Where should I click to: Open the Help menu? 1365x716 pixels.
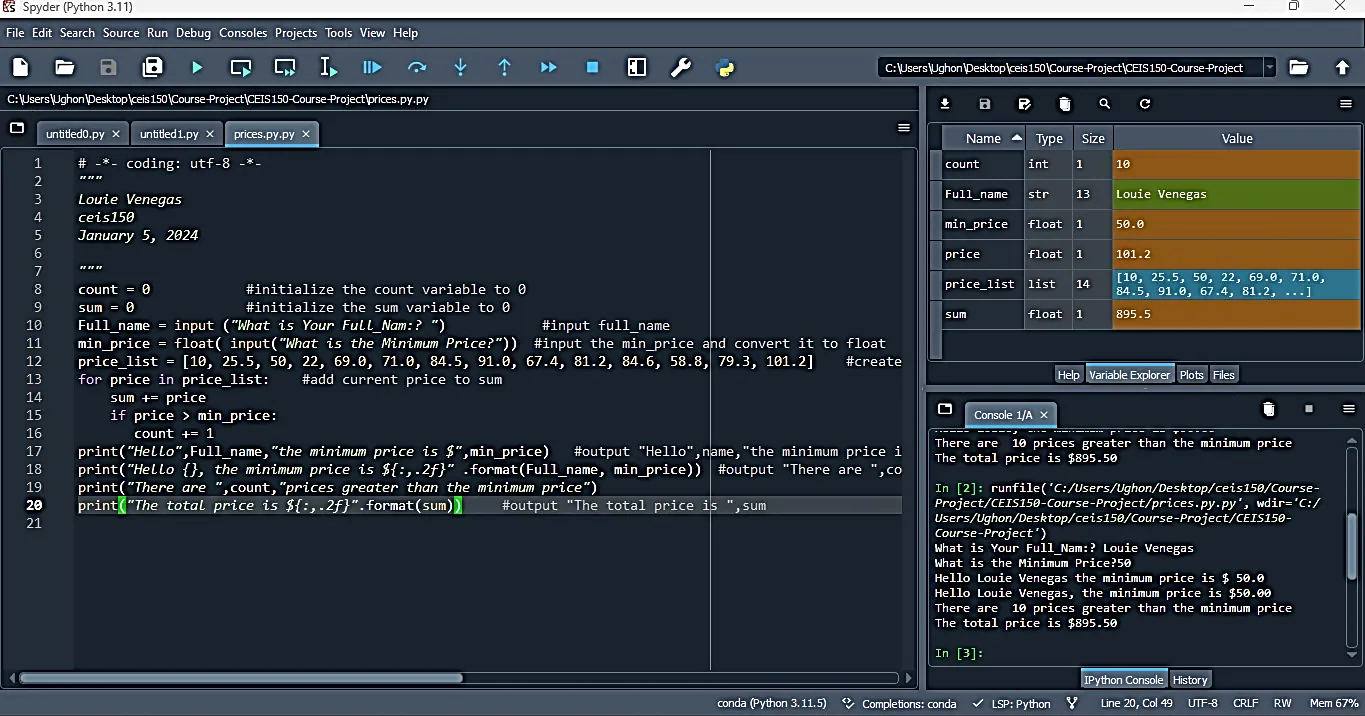point(405,33)
